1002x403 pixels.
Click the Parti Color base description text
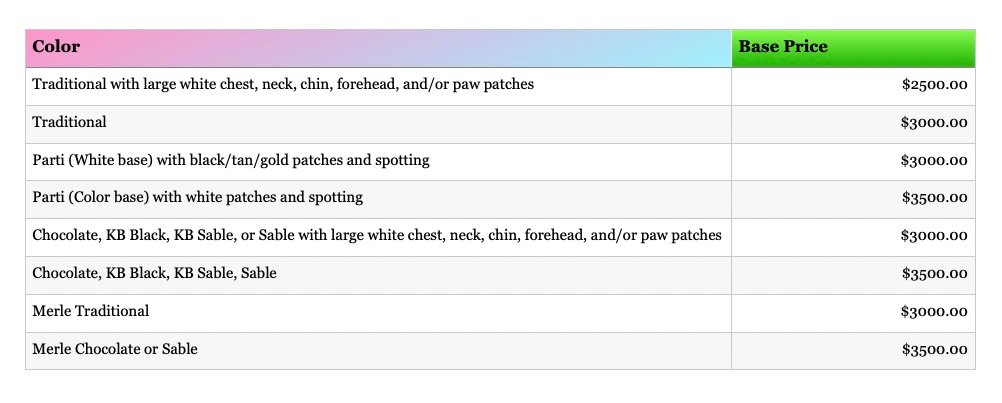click(197, 197)
